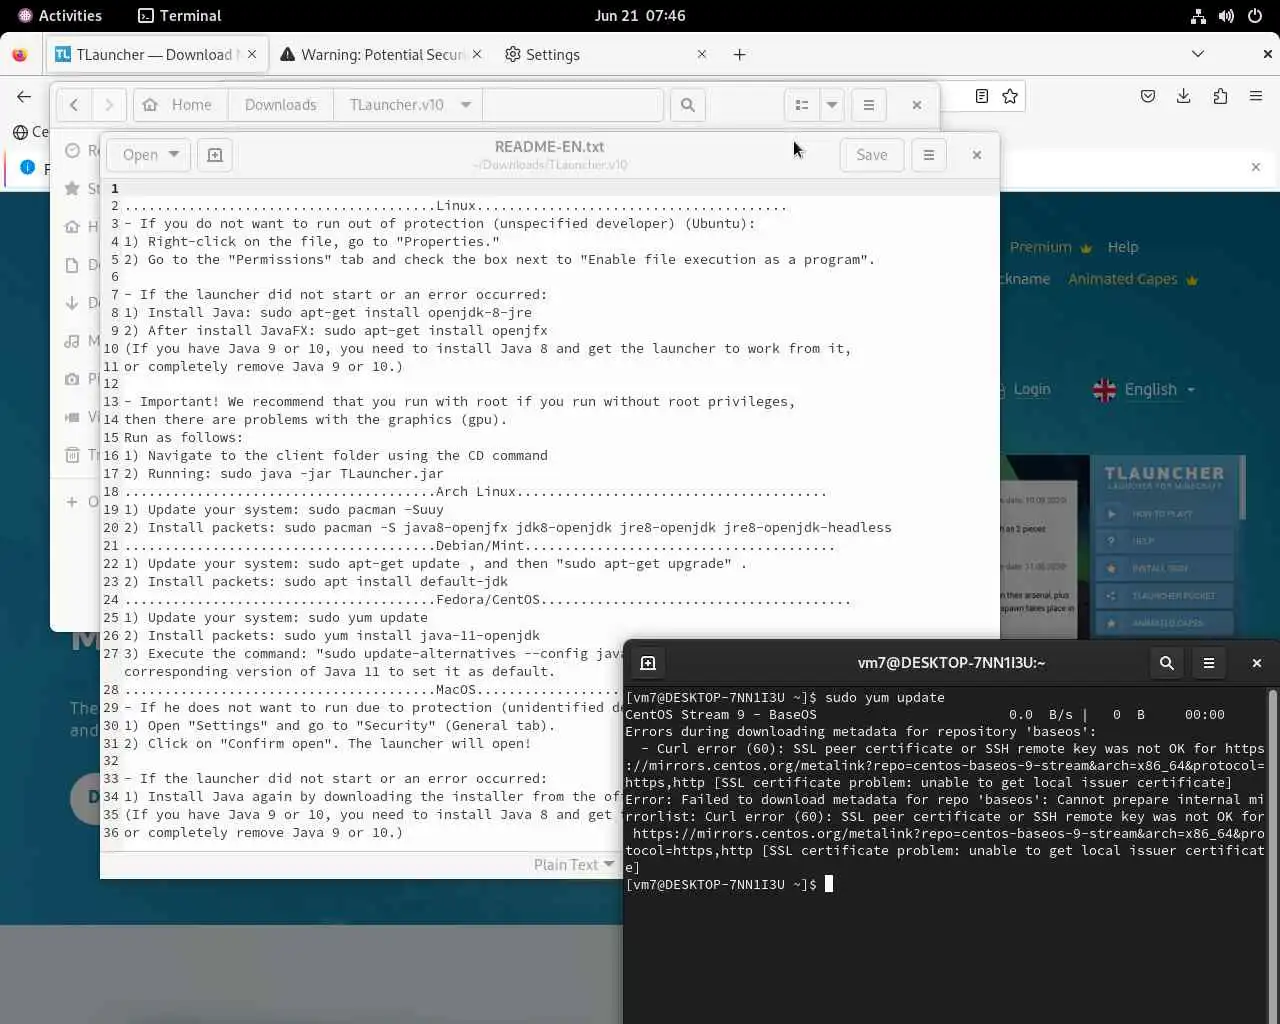This screenshot has height=1024, width=1280.
Task: Click the terminal command prompt line
Action: click(729, 884)
